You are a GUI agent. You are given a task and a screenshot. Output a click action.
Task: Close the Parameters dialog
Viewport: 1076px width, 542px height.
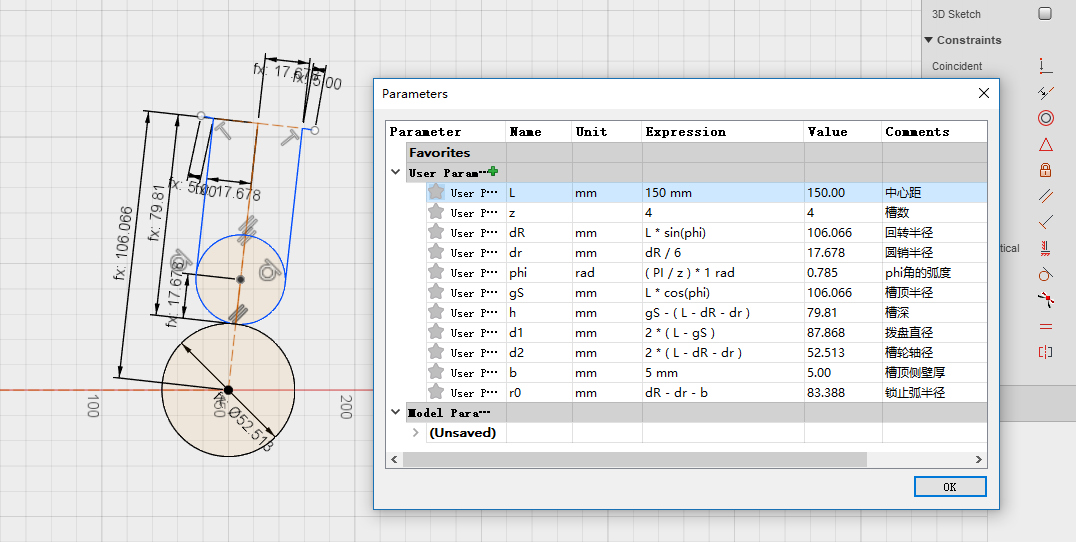pyautogui.click(x=983, y=93)
